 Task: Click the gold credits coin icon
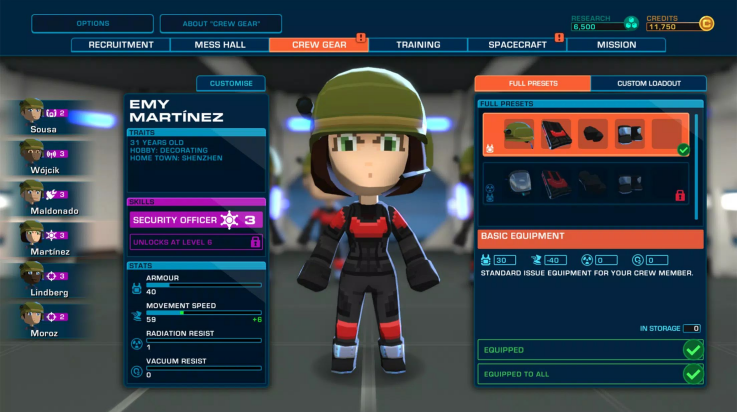coord(707,23)
